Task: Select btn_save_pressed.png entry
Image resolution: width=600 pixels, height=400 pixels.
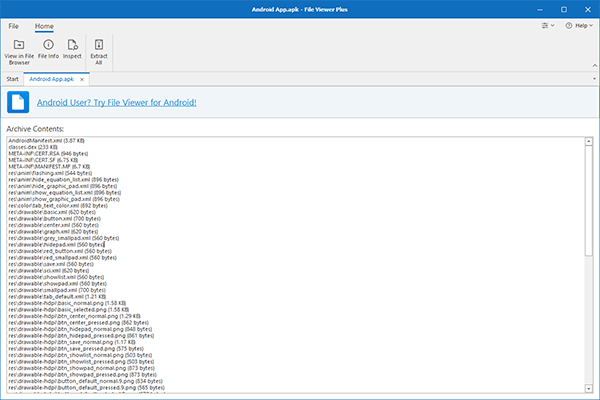Action: click(x=76, y=349)
